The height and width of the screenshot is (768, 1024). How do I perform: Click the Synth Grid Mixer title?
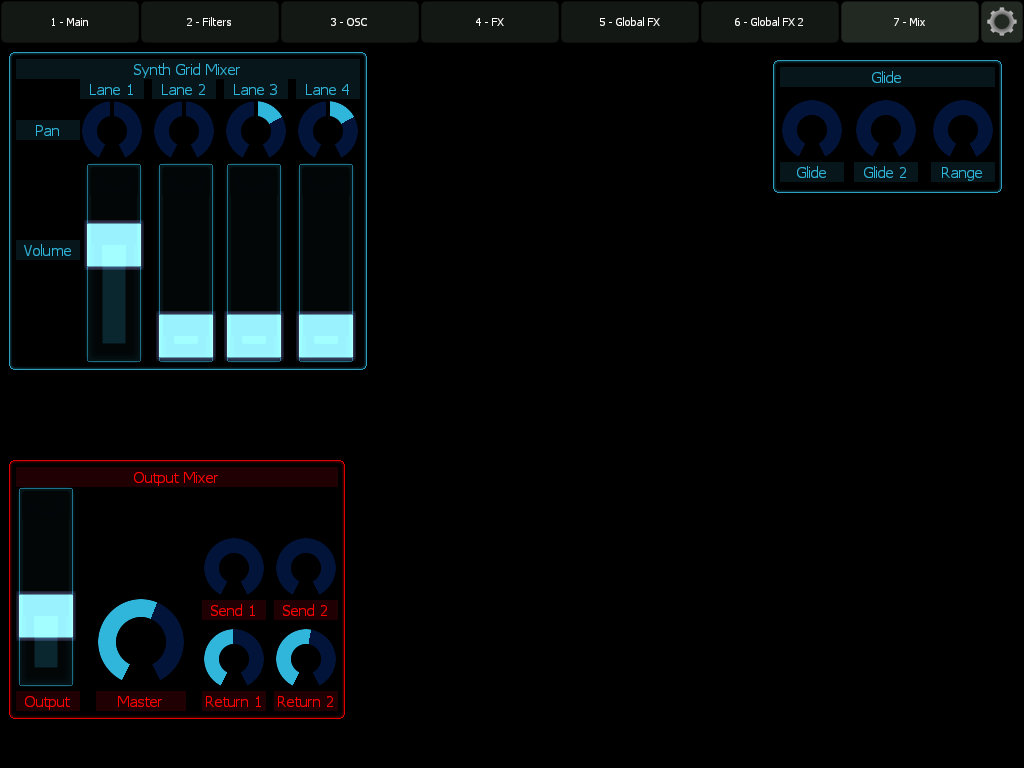tap(187, 69)
